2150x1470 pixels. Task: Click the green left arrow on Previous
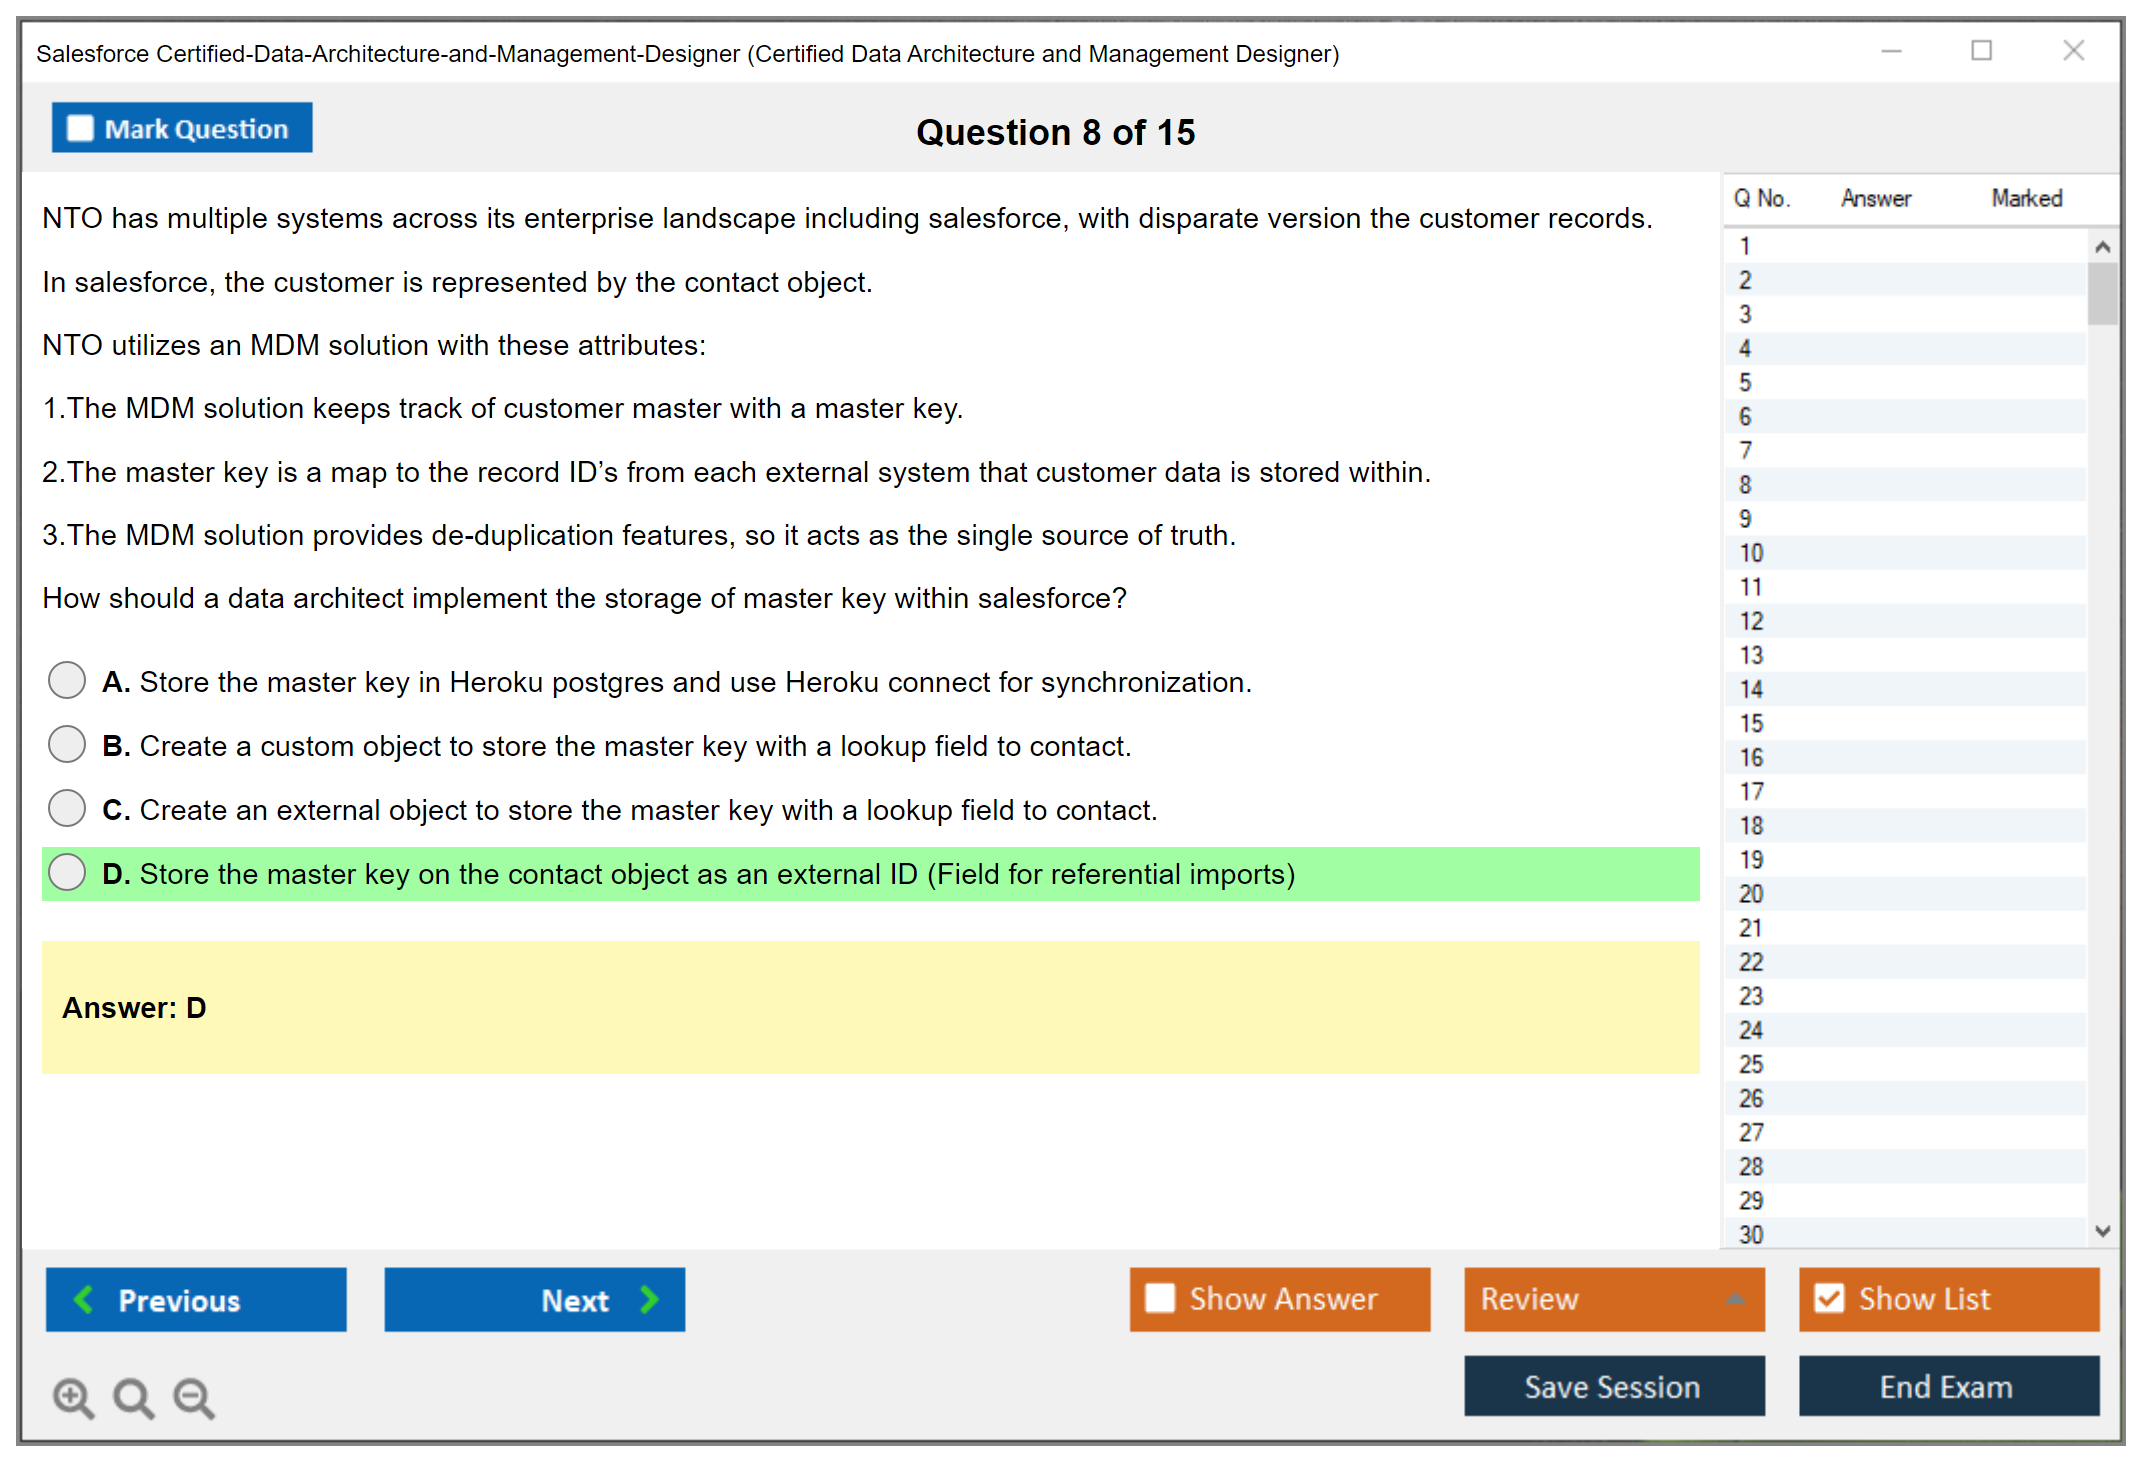pos(84,1299)
